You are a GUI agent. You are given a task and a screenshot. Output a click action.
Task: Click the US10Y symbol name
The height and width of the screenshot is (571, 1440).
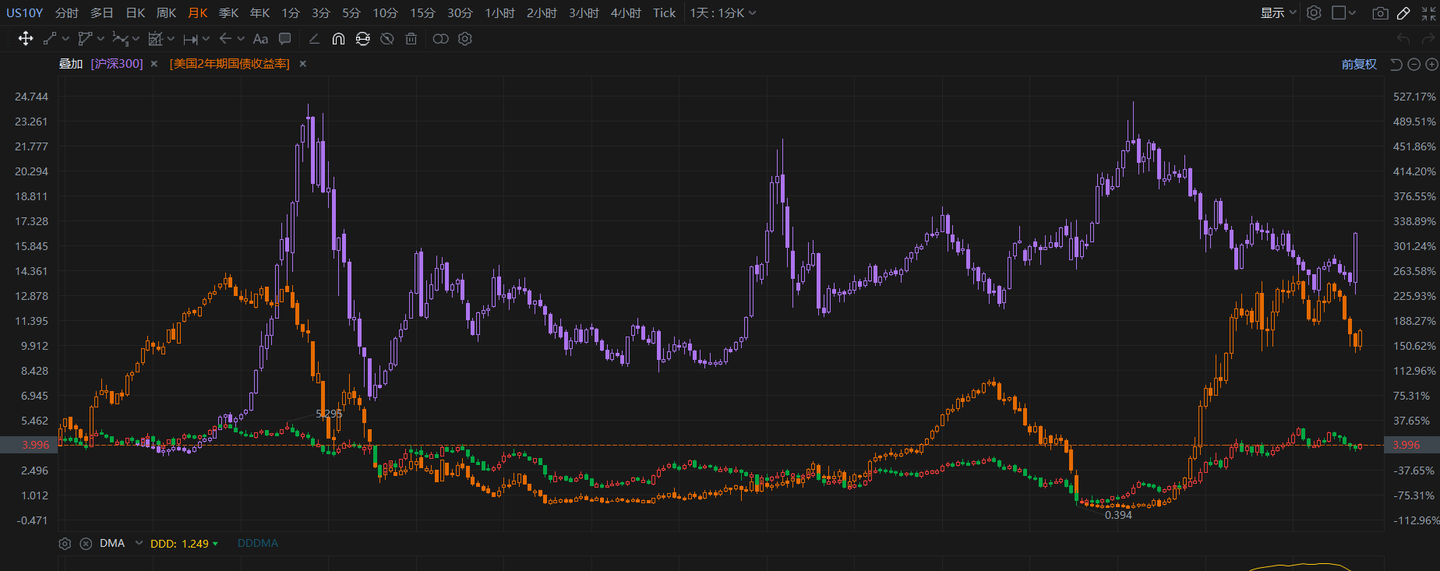[x=26, y=13]
